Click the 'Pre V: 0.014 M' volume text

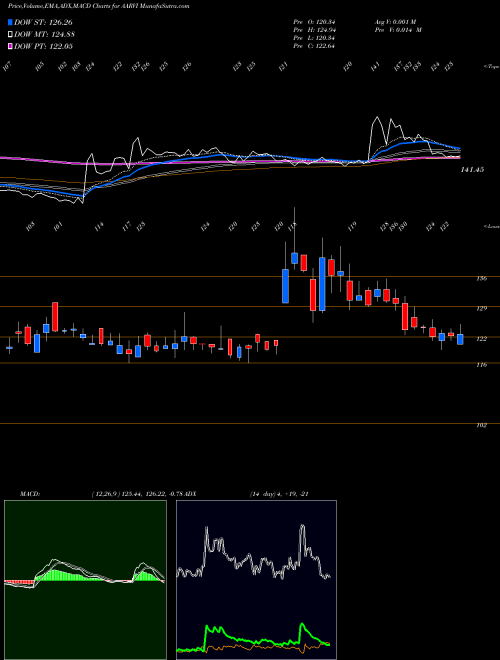(x=398, y=30)
